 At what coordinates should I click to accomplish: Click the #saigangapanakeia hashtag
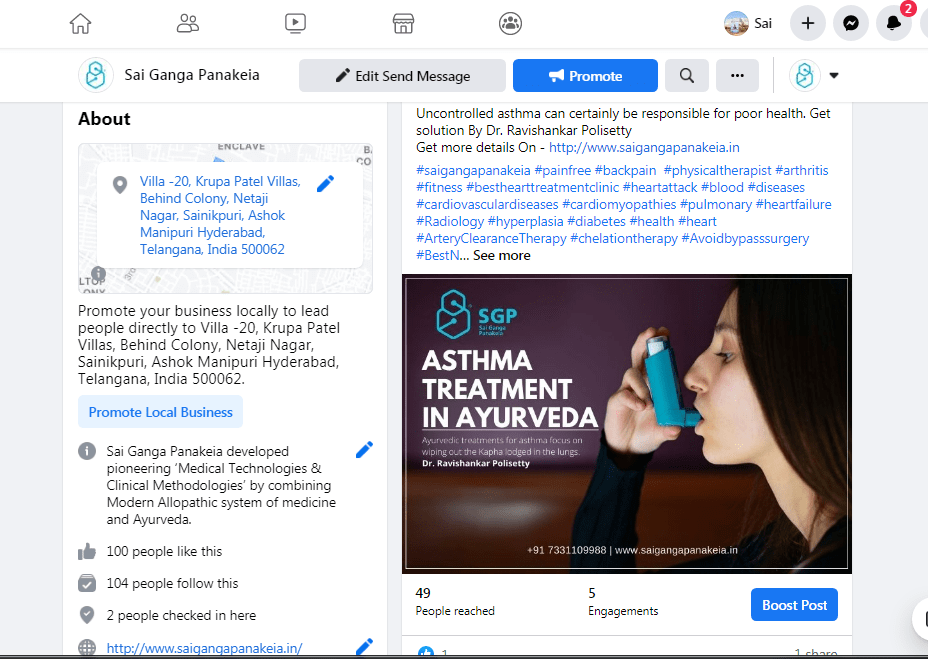point(473,171)
